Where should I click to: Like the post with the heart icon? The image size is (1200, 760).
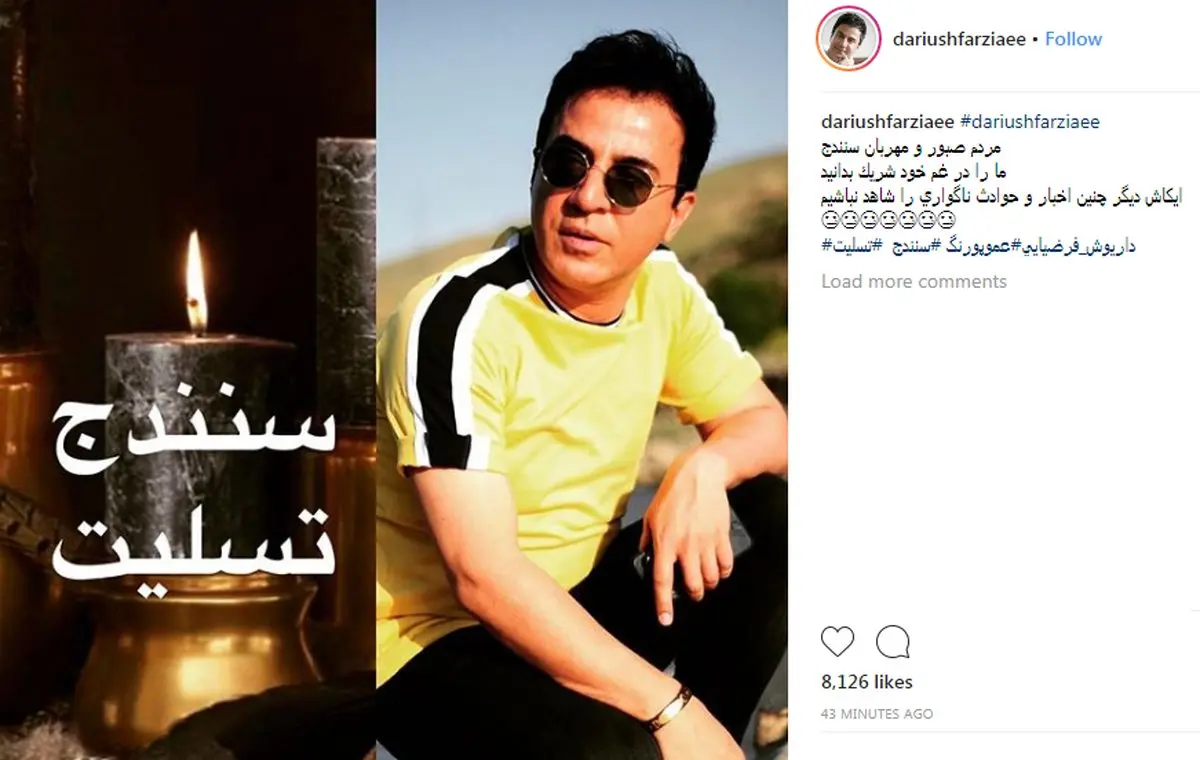click(837, 641)
